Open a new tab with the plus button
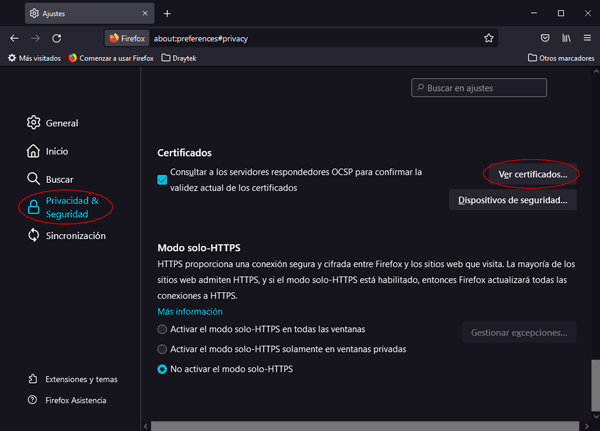The image size is (600, 431). 167,14
